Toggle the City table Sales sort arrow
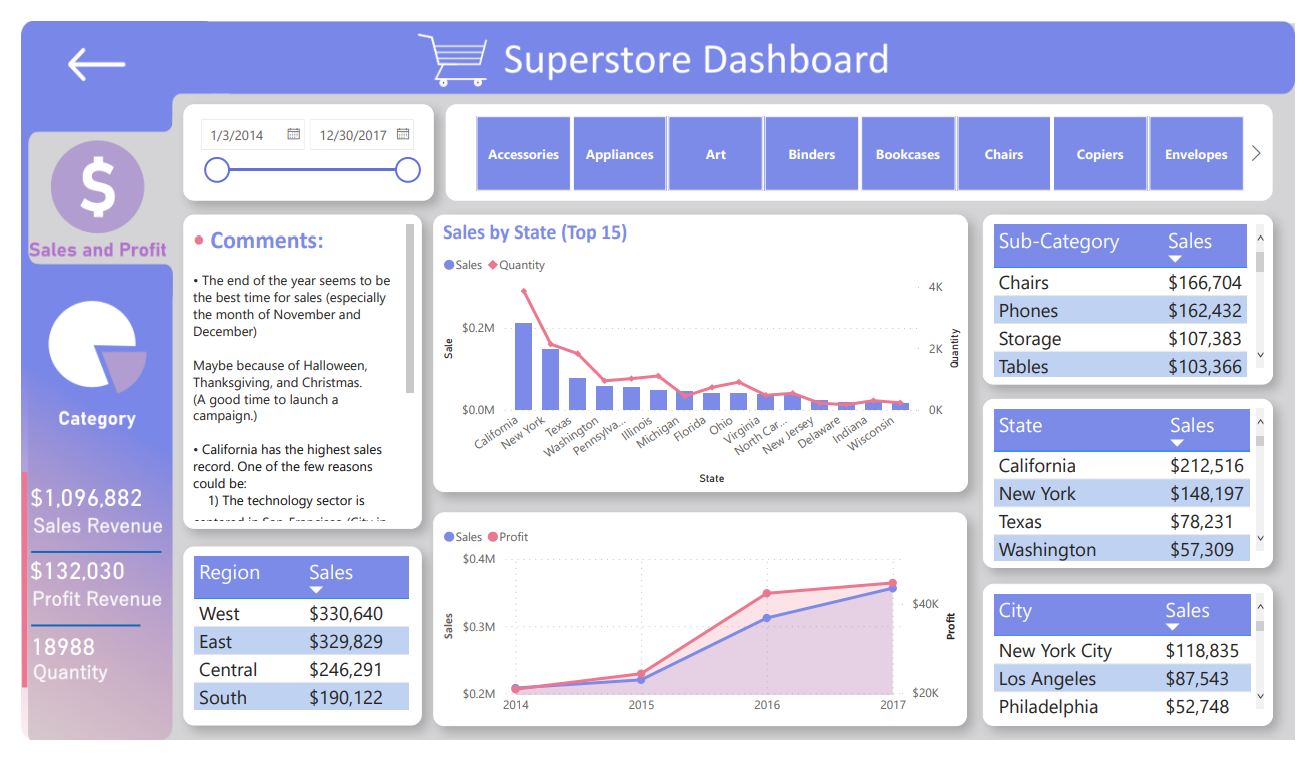This screenshot has height=757, width=1315. point(1172,628)
